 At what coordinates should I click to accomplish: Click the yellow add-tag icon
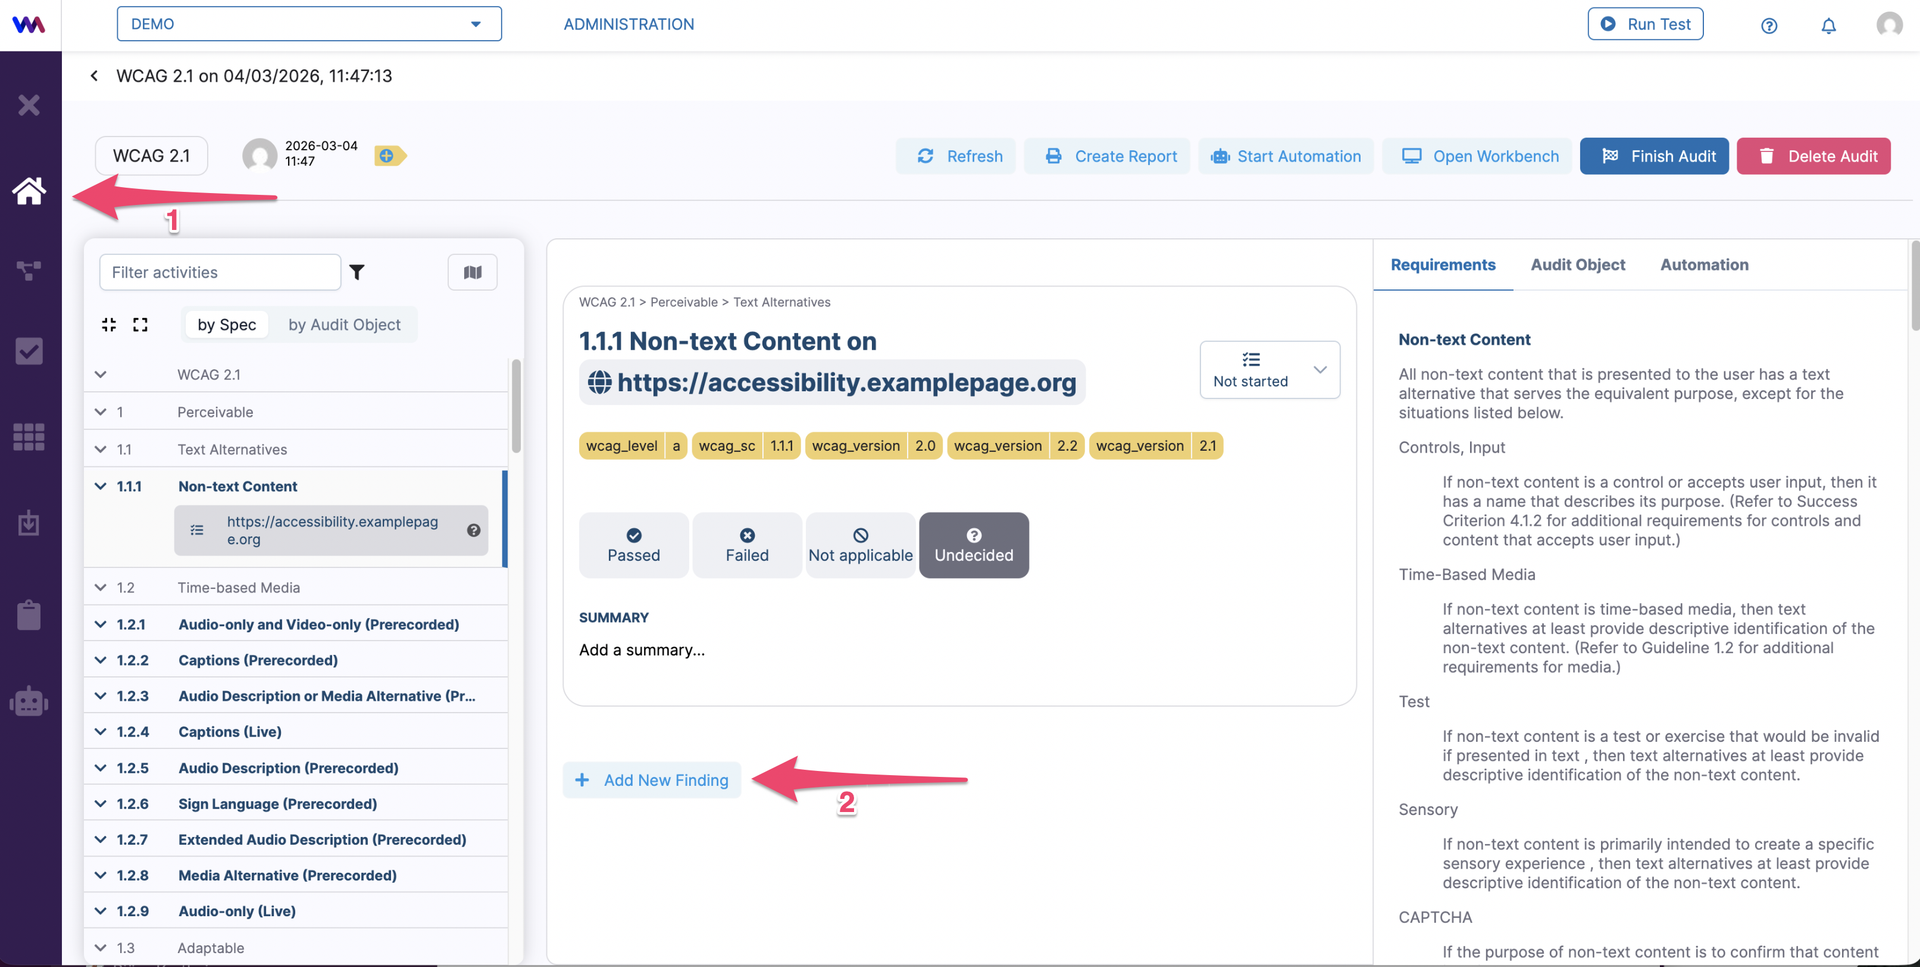[390, 156]
